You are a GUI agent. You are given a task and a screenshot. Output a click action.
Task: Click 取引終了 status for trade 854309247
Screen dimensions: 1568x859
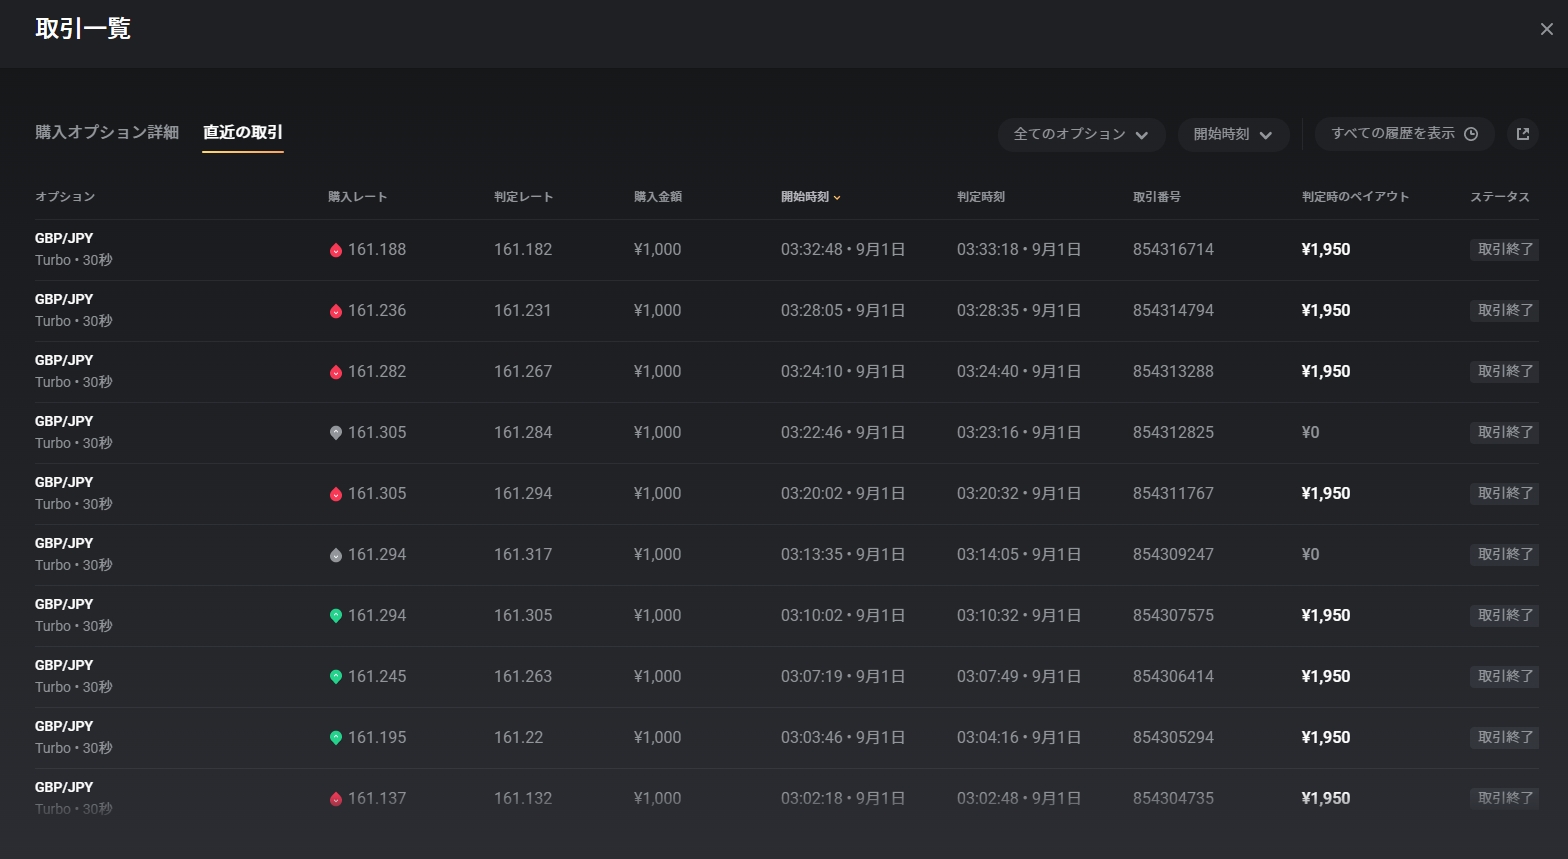(x=1504, y=555)
